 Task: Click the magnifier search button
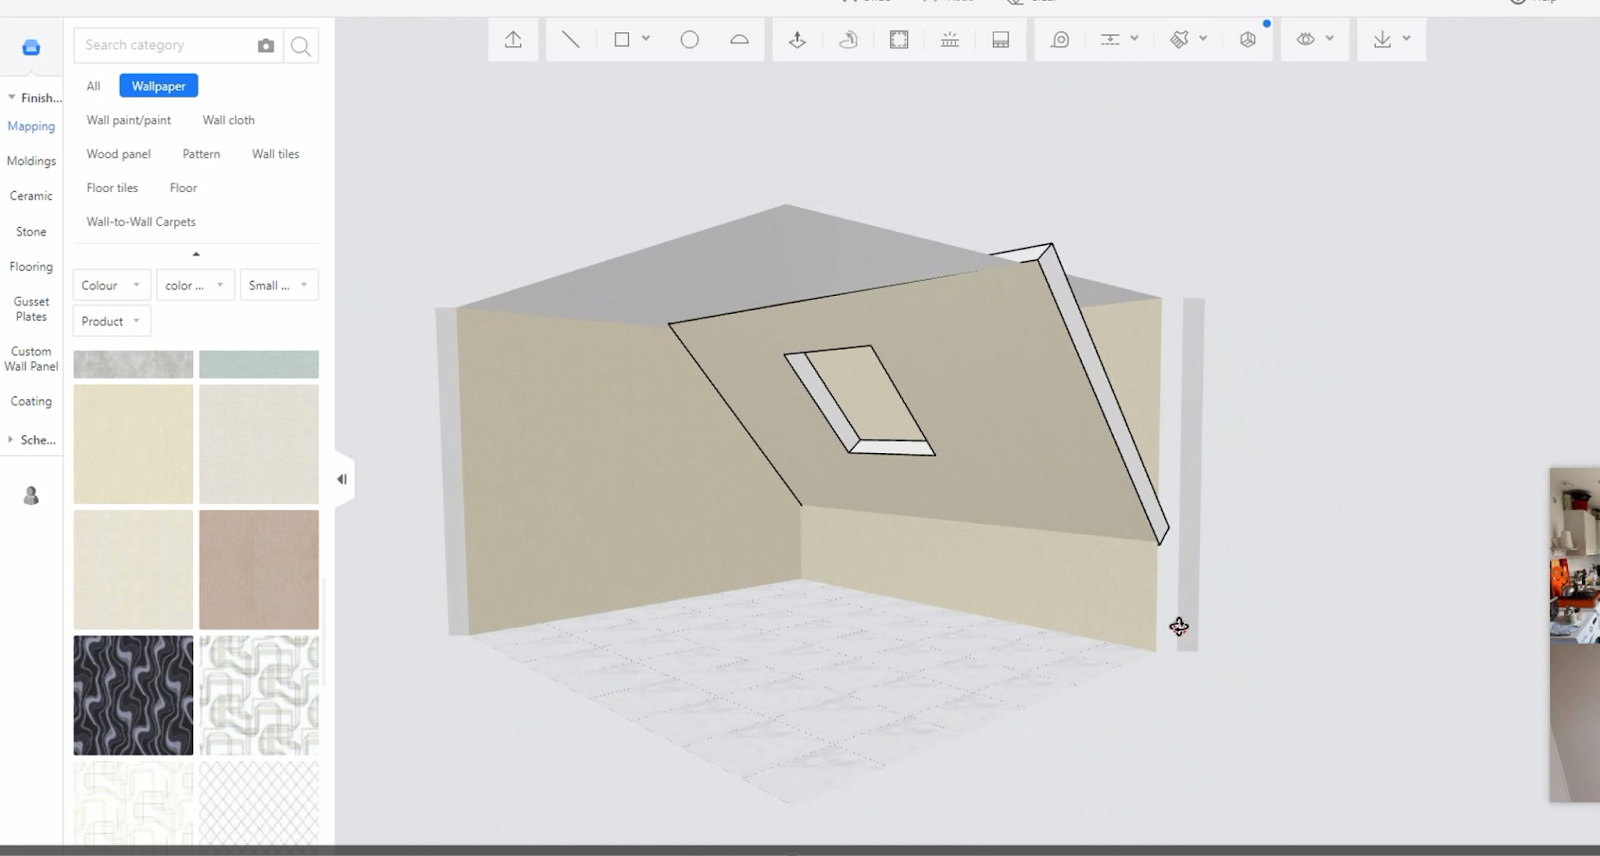300,46
